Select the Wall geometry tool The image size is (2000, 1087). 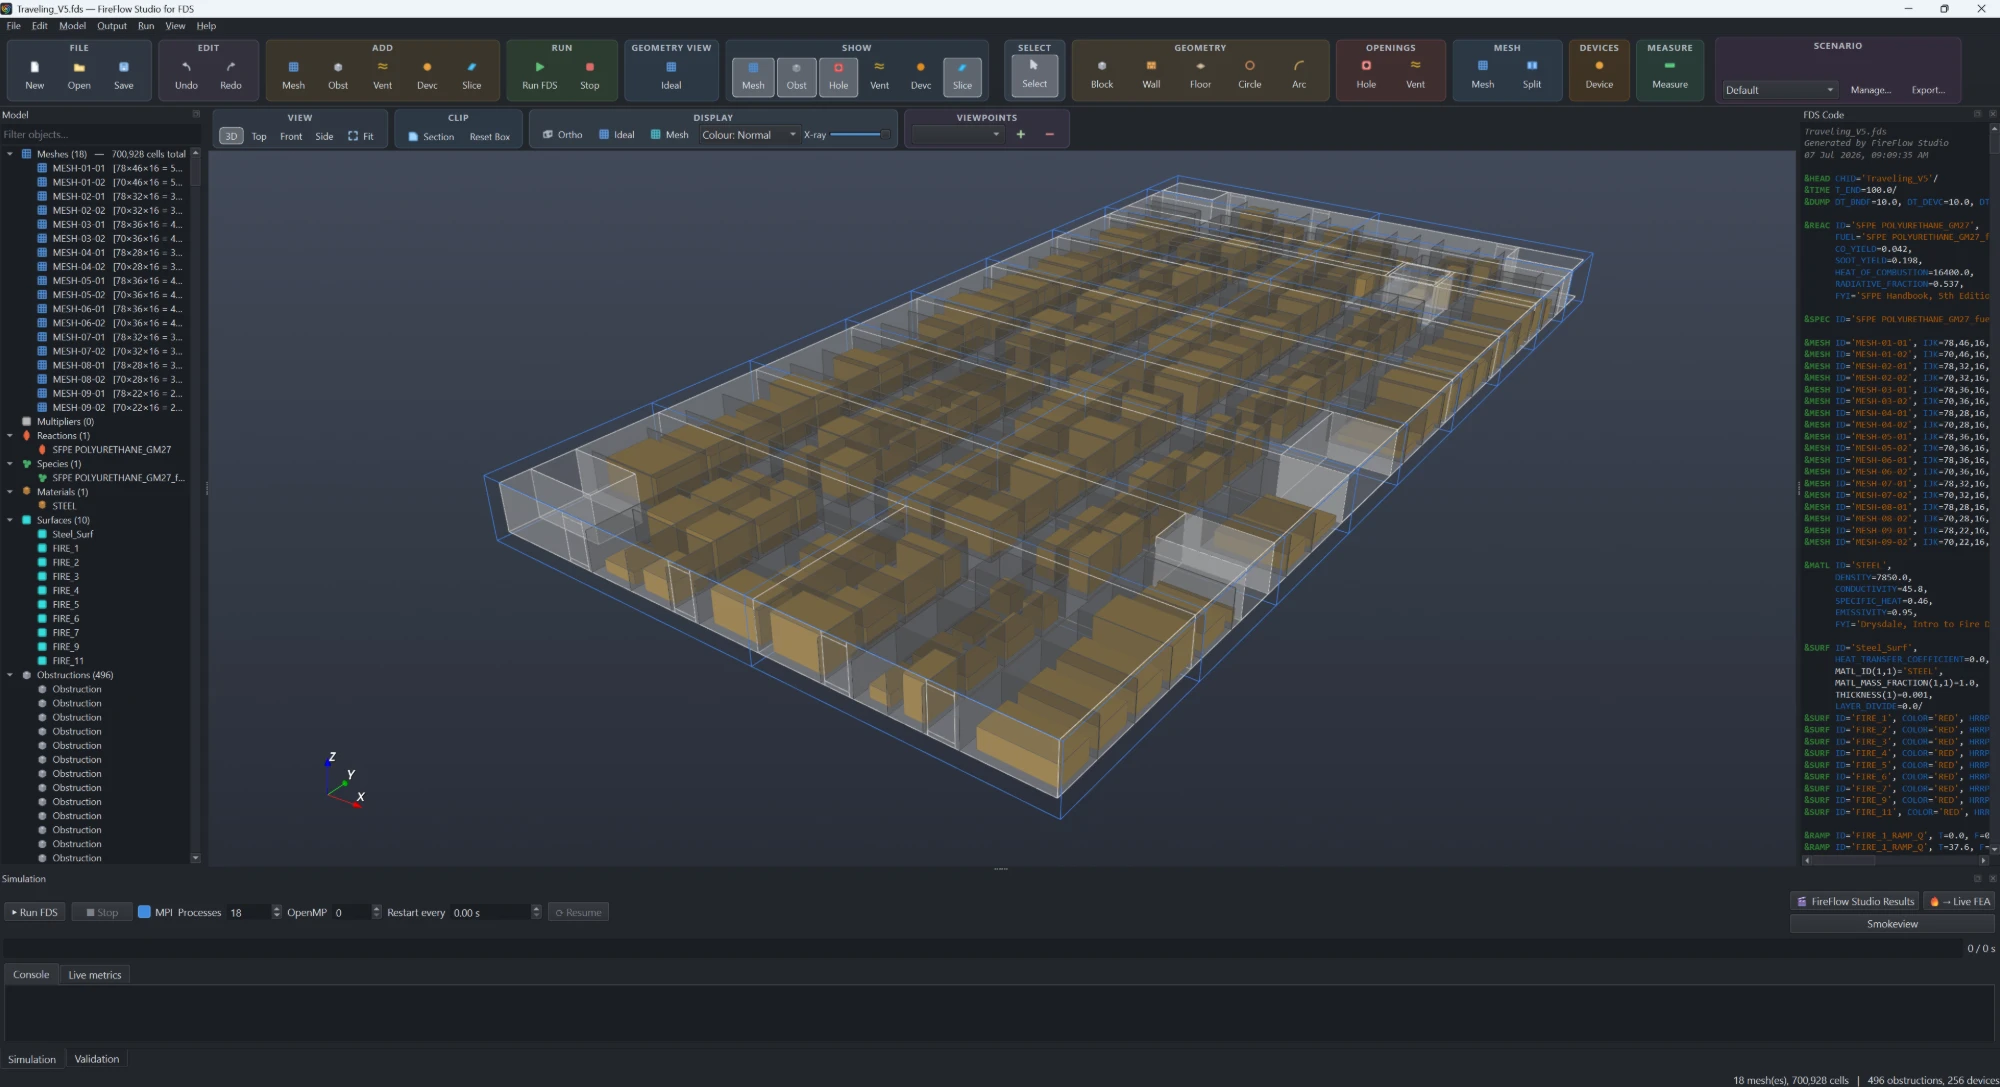1151,74
